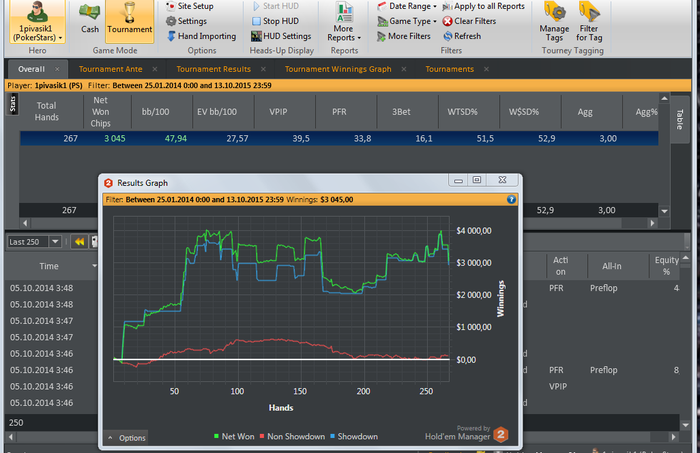Toggle Showdown line in legend
The height and width of the screenshot is (453, 700).
pyautogui.click(x=354, y=436)
